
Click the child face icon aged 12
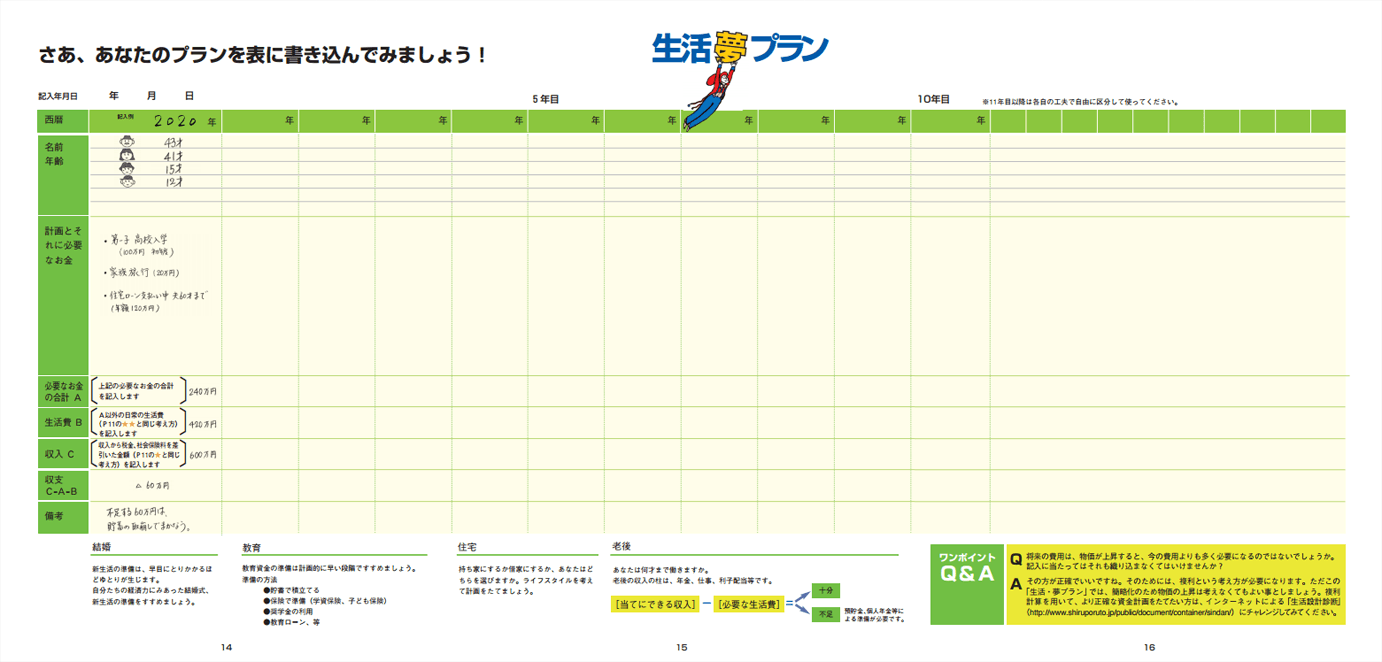click(x=127, y=182)
